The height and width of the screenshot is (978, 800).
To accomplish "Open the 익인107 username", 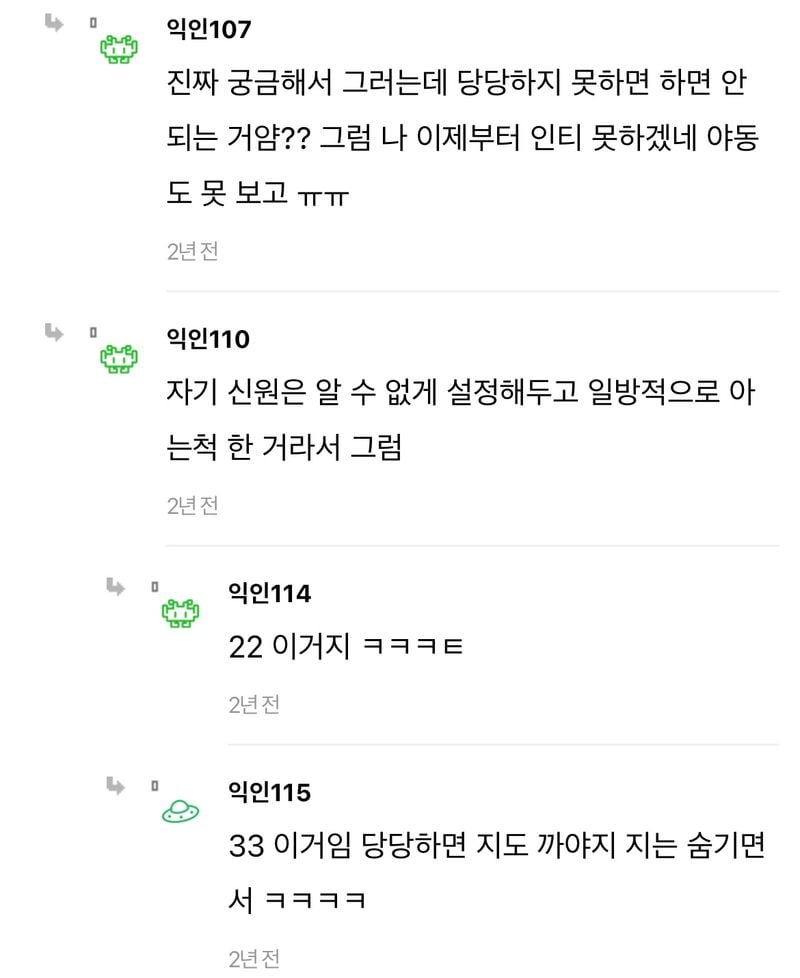I will point(208,29).
